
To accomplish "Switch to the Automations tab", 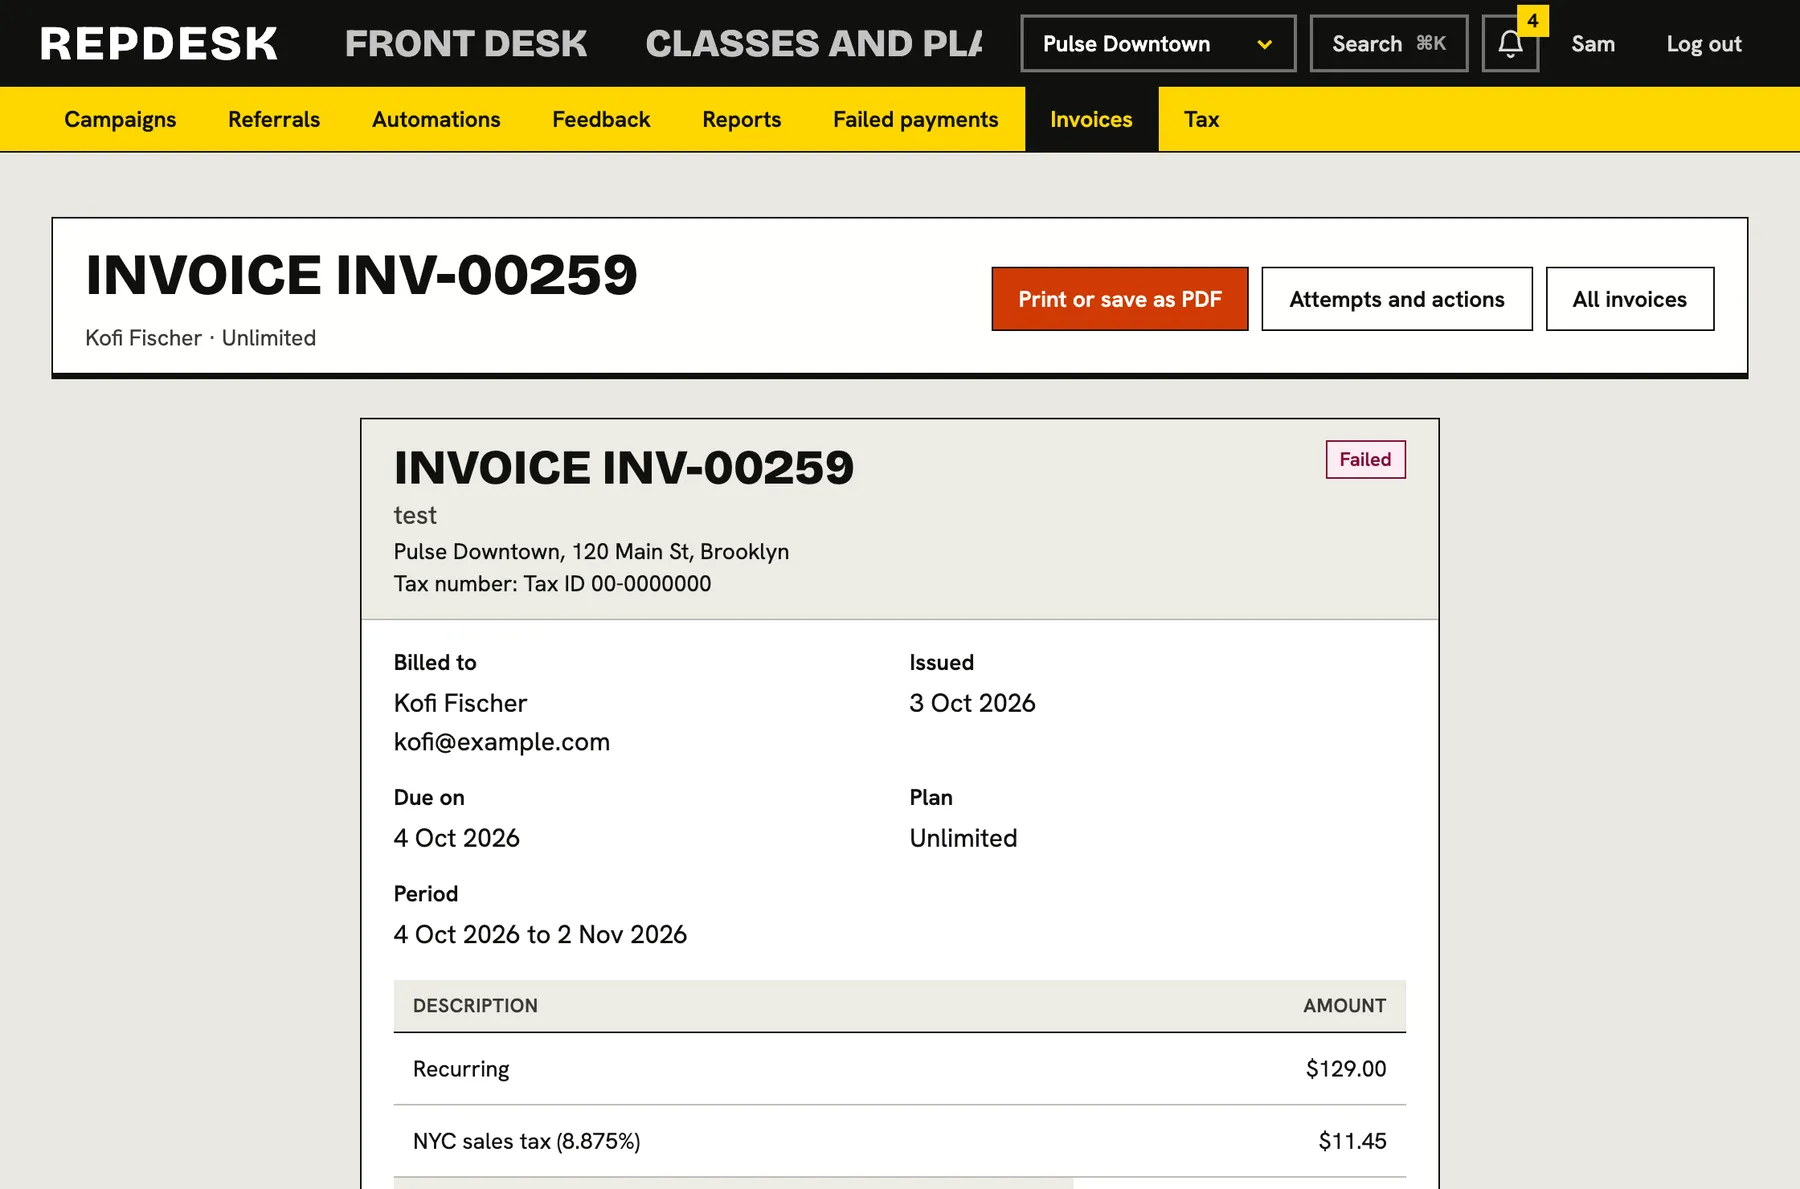I will pos(436,119).
